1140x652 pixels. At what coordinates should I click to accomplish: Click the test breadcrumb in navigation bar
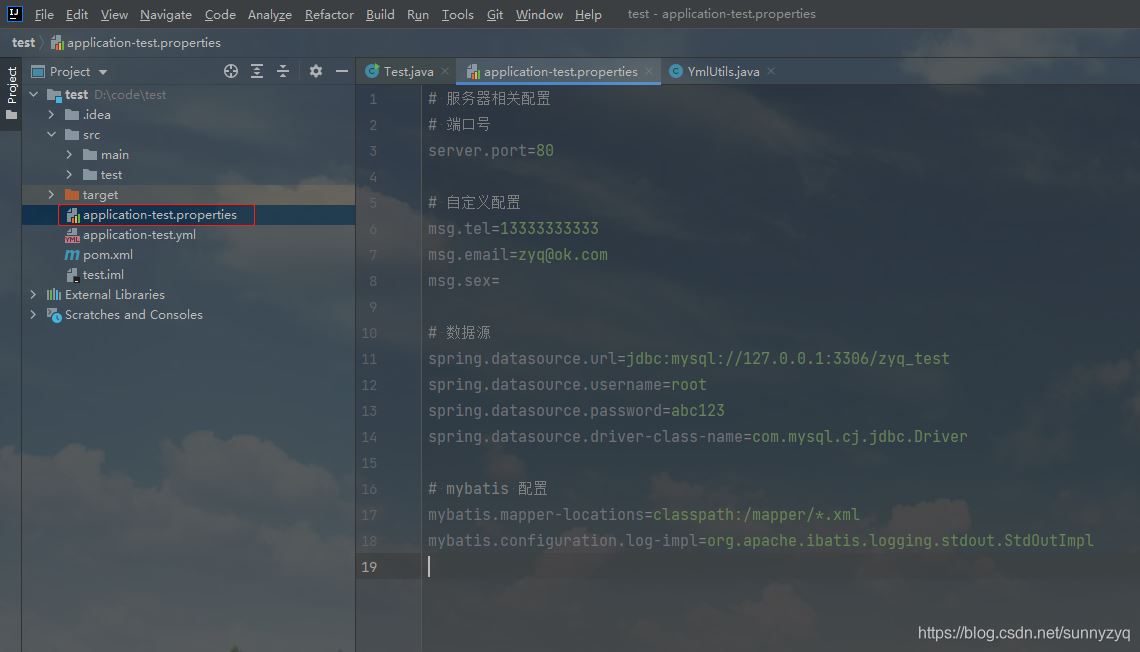[23, 43]
